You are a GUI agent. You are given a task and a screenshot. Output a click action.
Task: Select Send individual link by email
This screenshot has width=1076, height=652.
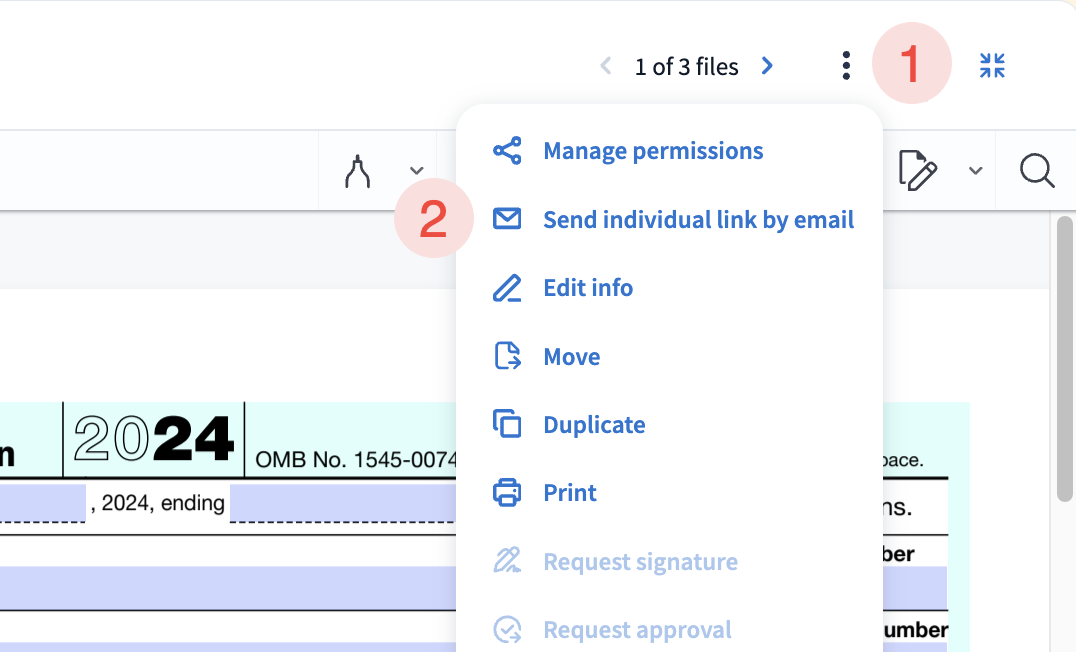[x=698, y=220]
